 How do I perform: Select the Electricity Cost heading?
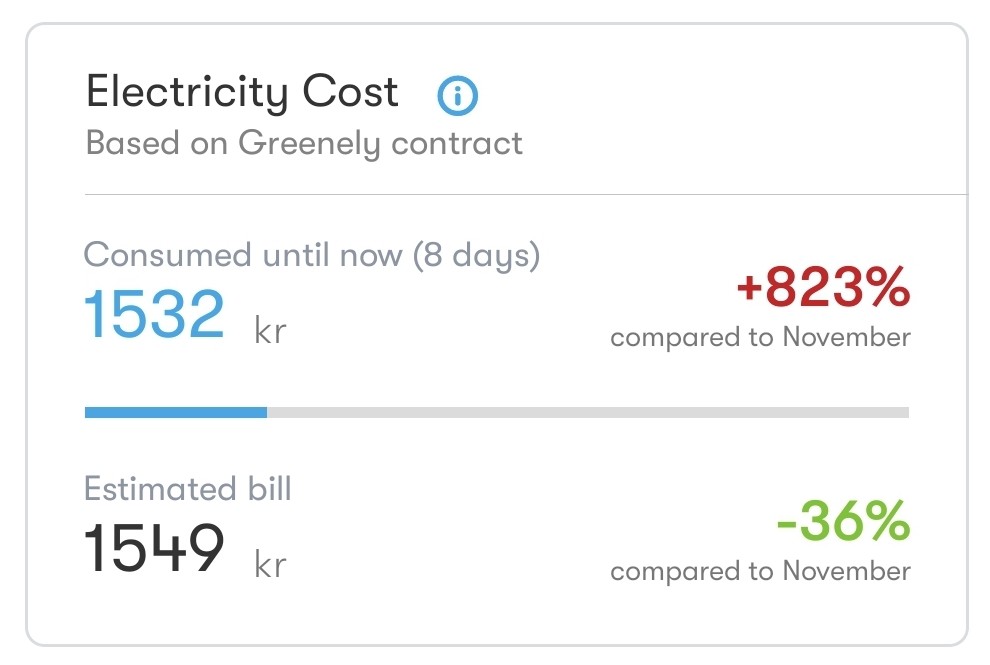[x=242, y=93]
